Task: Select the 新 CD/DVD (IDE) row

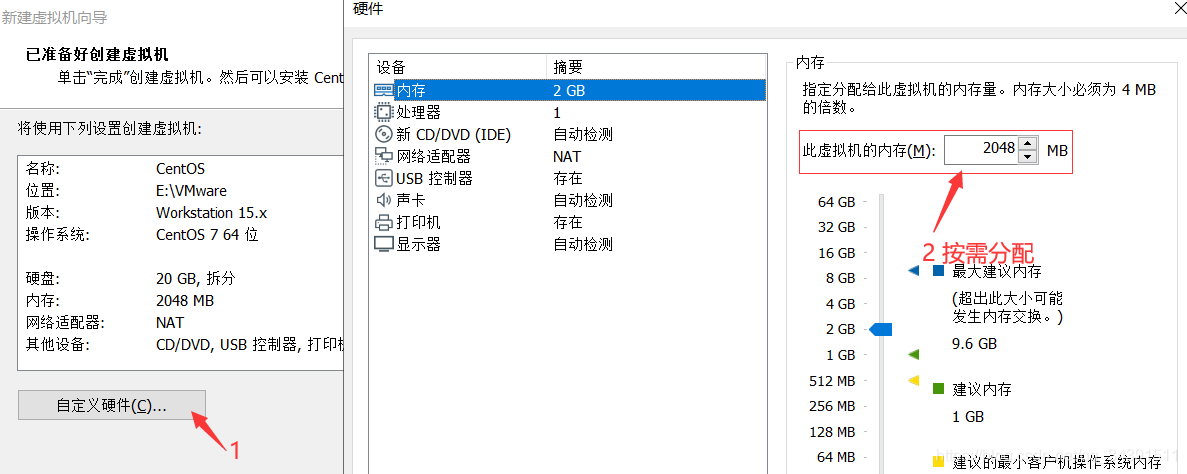Action: [568, 134]
